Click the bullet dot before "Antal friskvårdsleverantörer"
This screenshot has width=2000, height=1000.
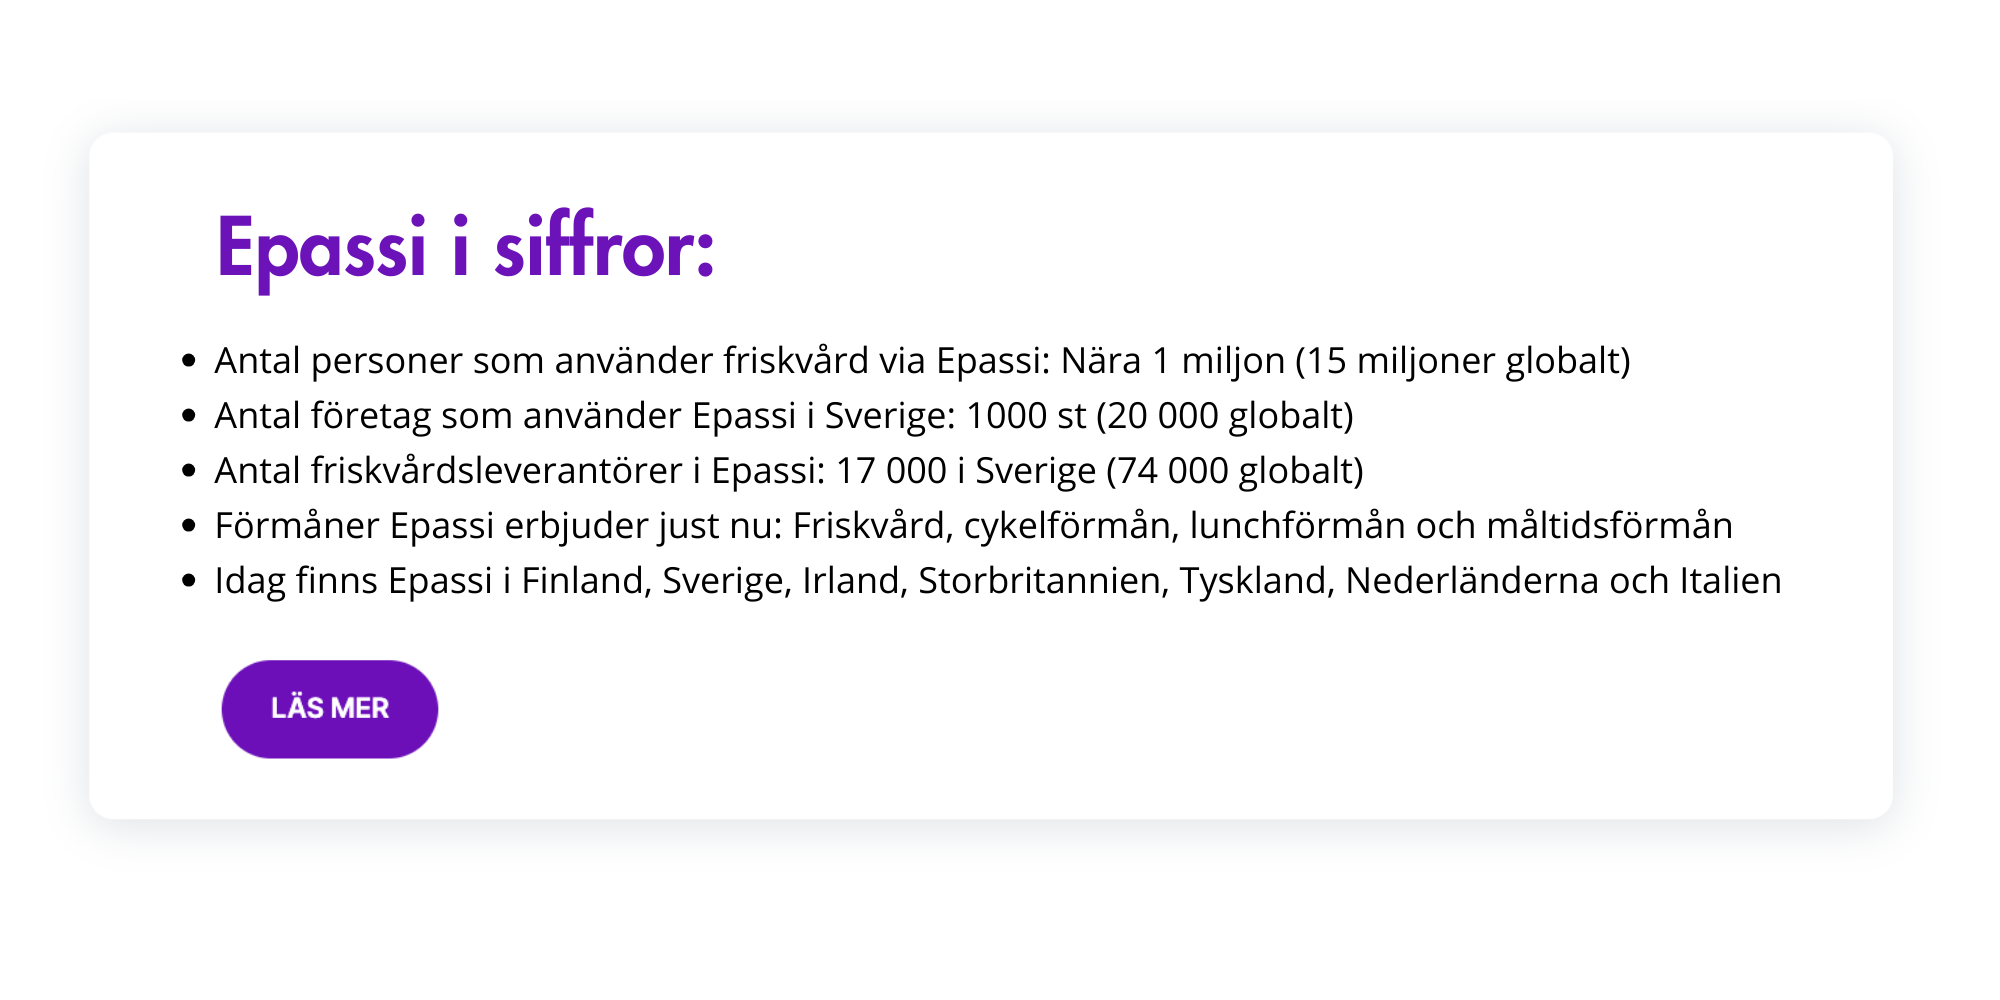pyautogui.click(x=189, y=471)
